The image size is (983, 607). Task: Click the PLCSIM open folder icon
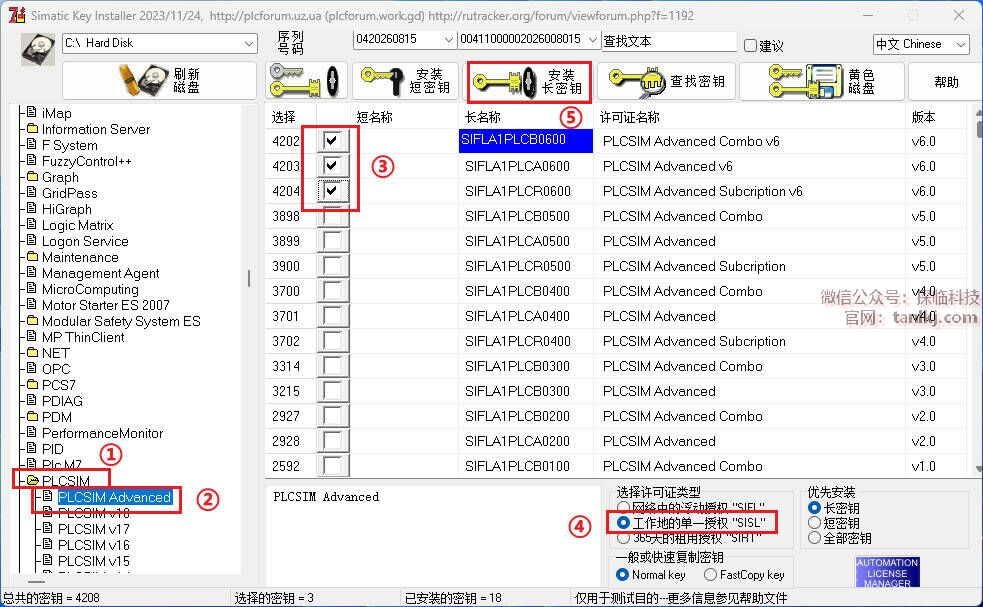33,480
